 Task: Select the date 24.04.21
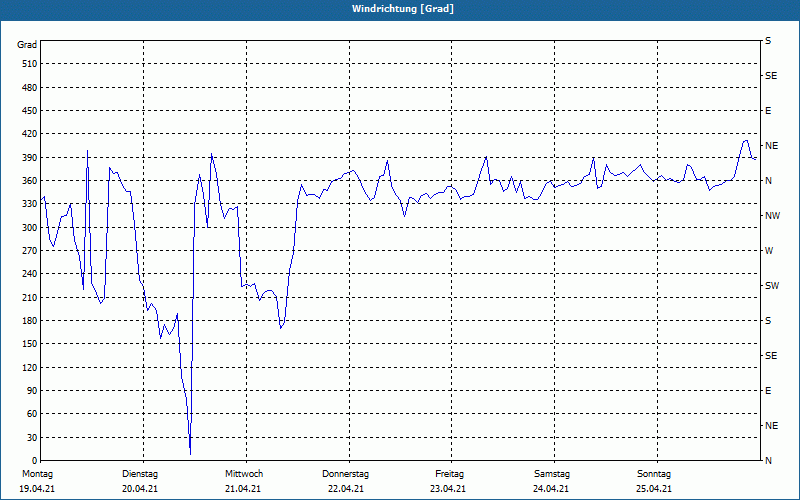click(x=551, y=489)
